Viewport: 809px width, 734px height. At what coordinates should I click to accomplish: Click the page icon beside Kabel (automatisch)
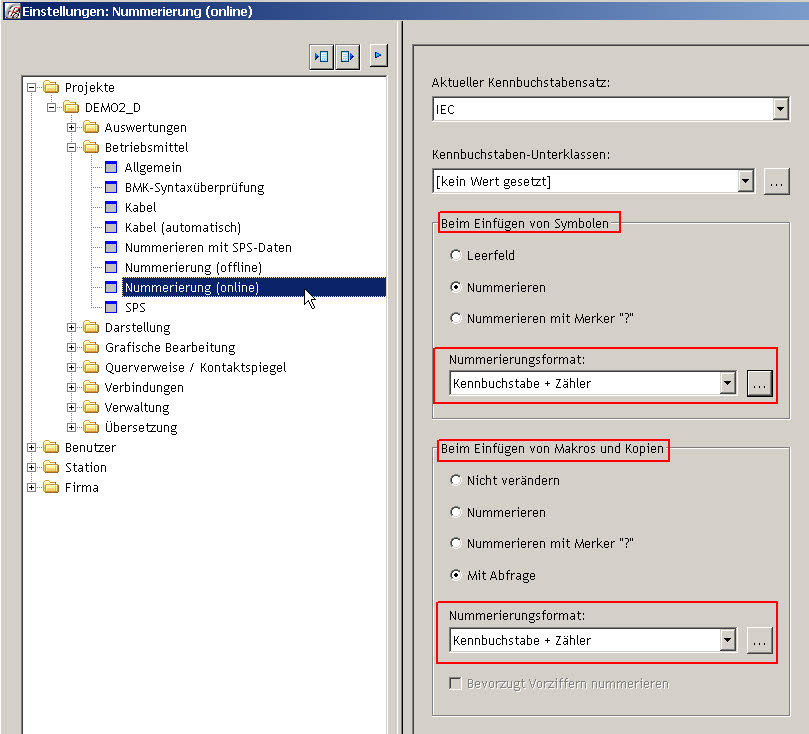(111, 227)
